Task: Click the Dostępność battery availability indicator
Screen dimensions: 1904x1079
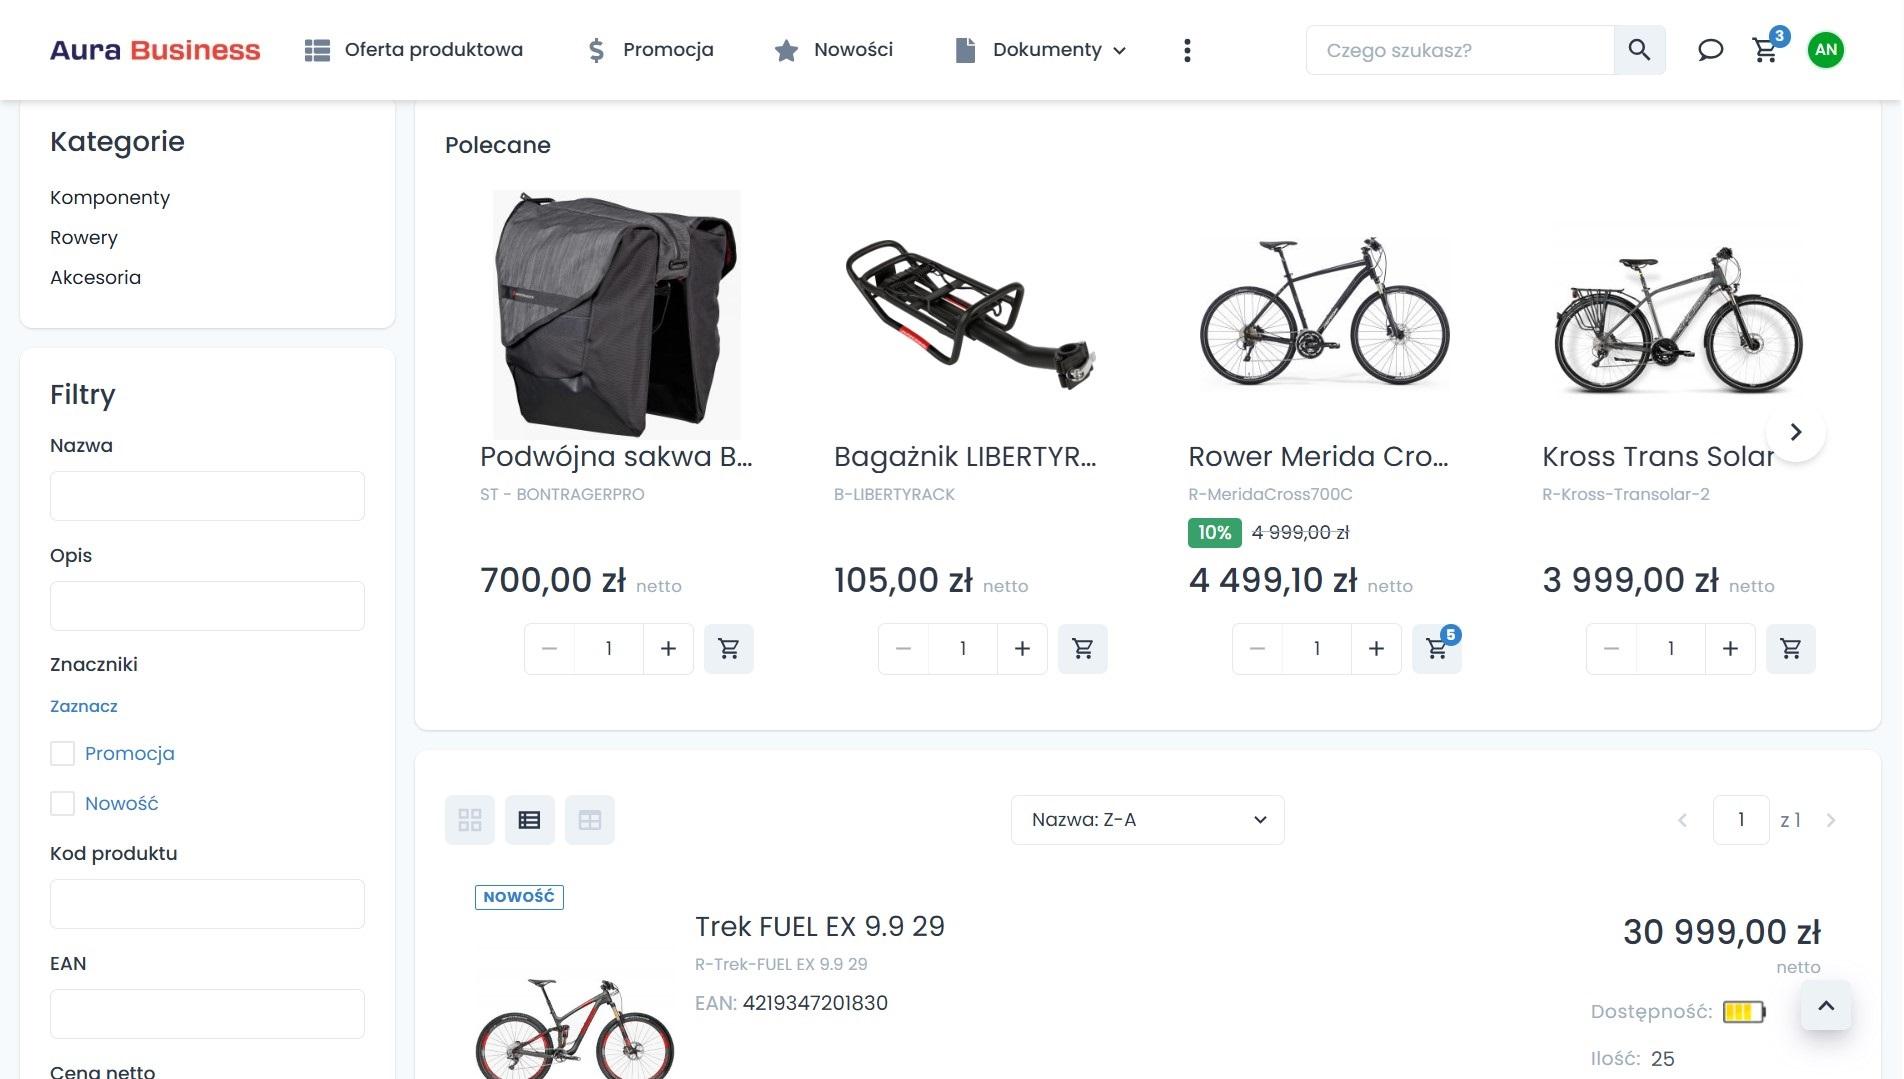Action: point(1744,1012)
